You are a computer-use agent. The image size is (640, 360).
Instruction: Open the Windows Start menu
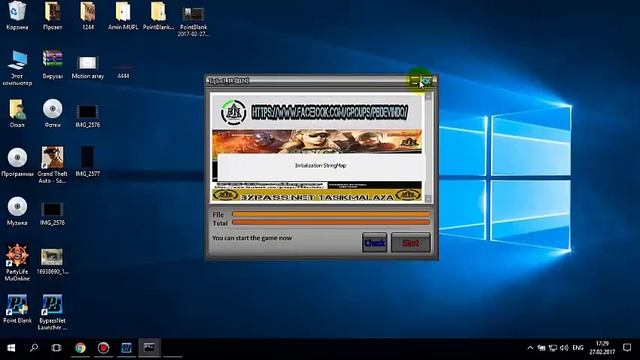pyautogui.click(x=11, y=348)
